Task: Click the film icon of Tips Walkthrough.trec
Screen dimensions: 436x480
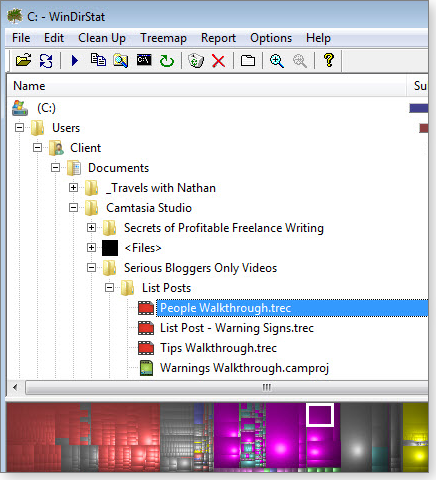Action: (146, 348)
